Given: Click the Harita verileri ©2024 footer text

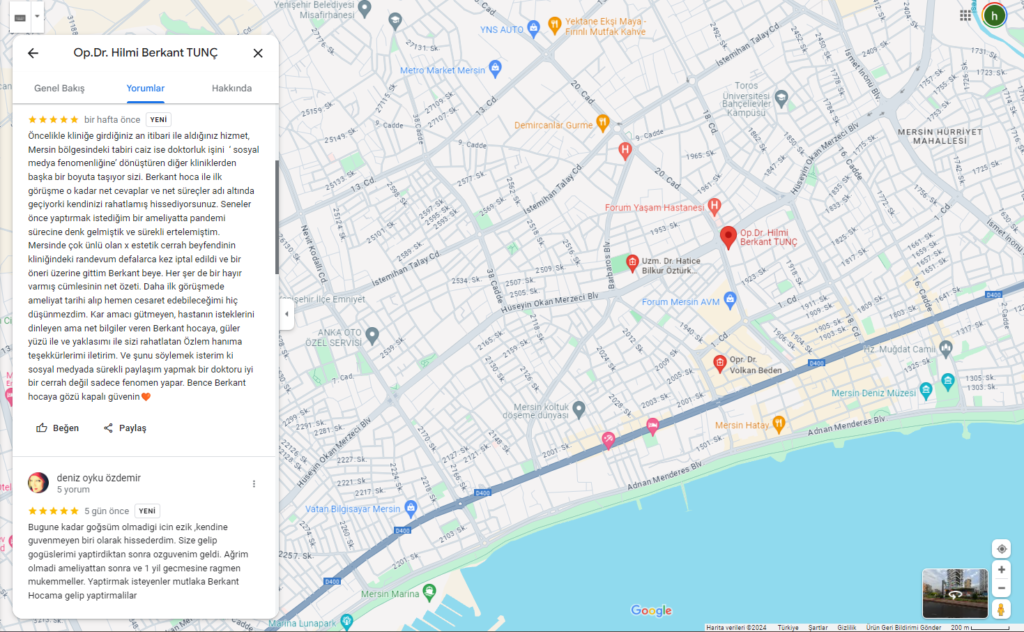Looking at the screenshot, I should click(x=736, y=627).
